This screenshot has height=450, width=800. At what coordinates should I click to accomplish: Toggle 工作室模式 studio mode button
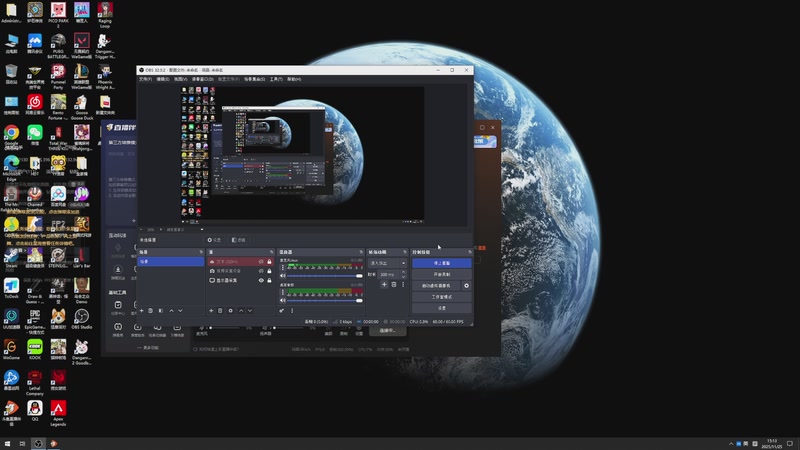[x=441, y=297]
